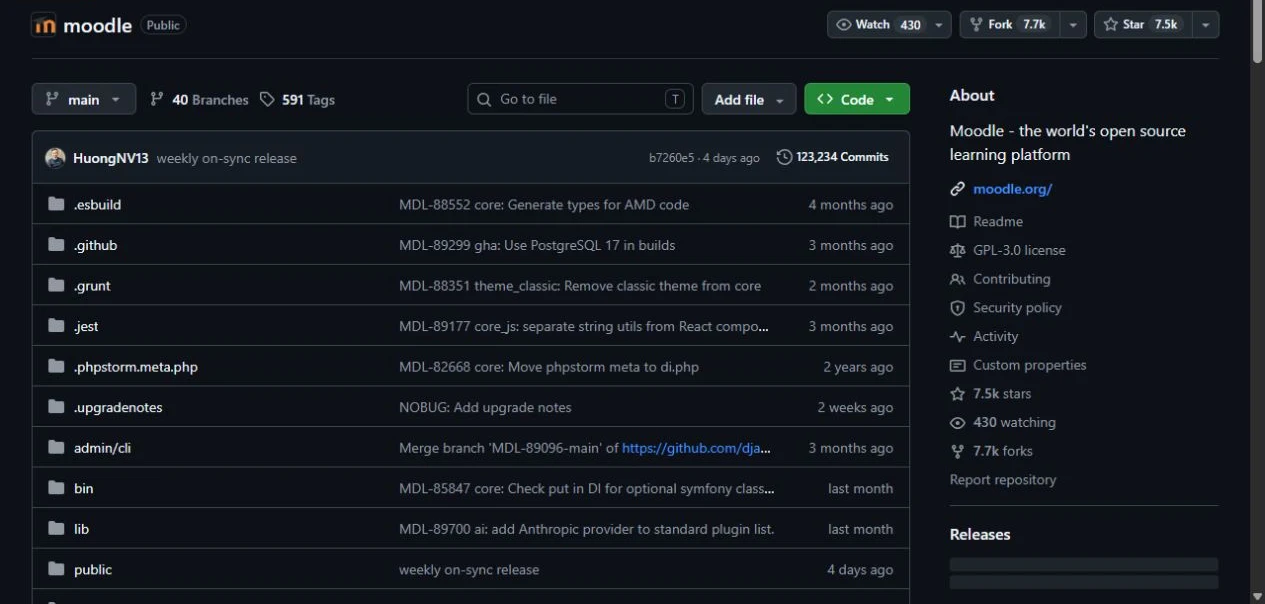Open commit 'NOBUG: Add upgrade notes'
The height and width of the screenshot is (604, 1265).
pyautogui.click(x=485, y=407)
